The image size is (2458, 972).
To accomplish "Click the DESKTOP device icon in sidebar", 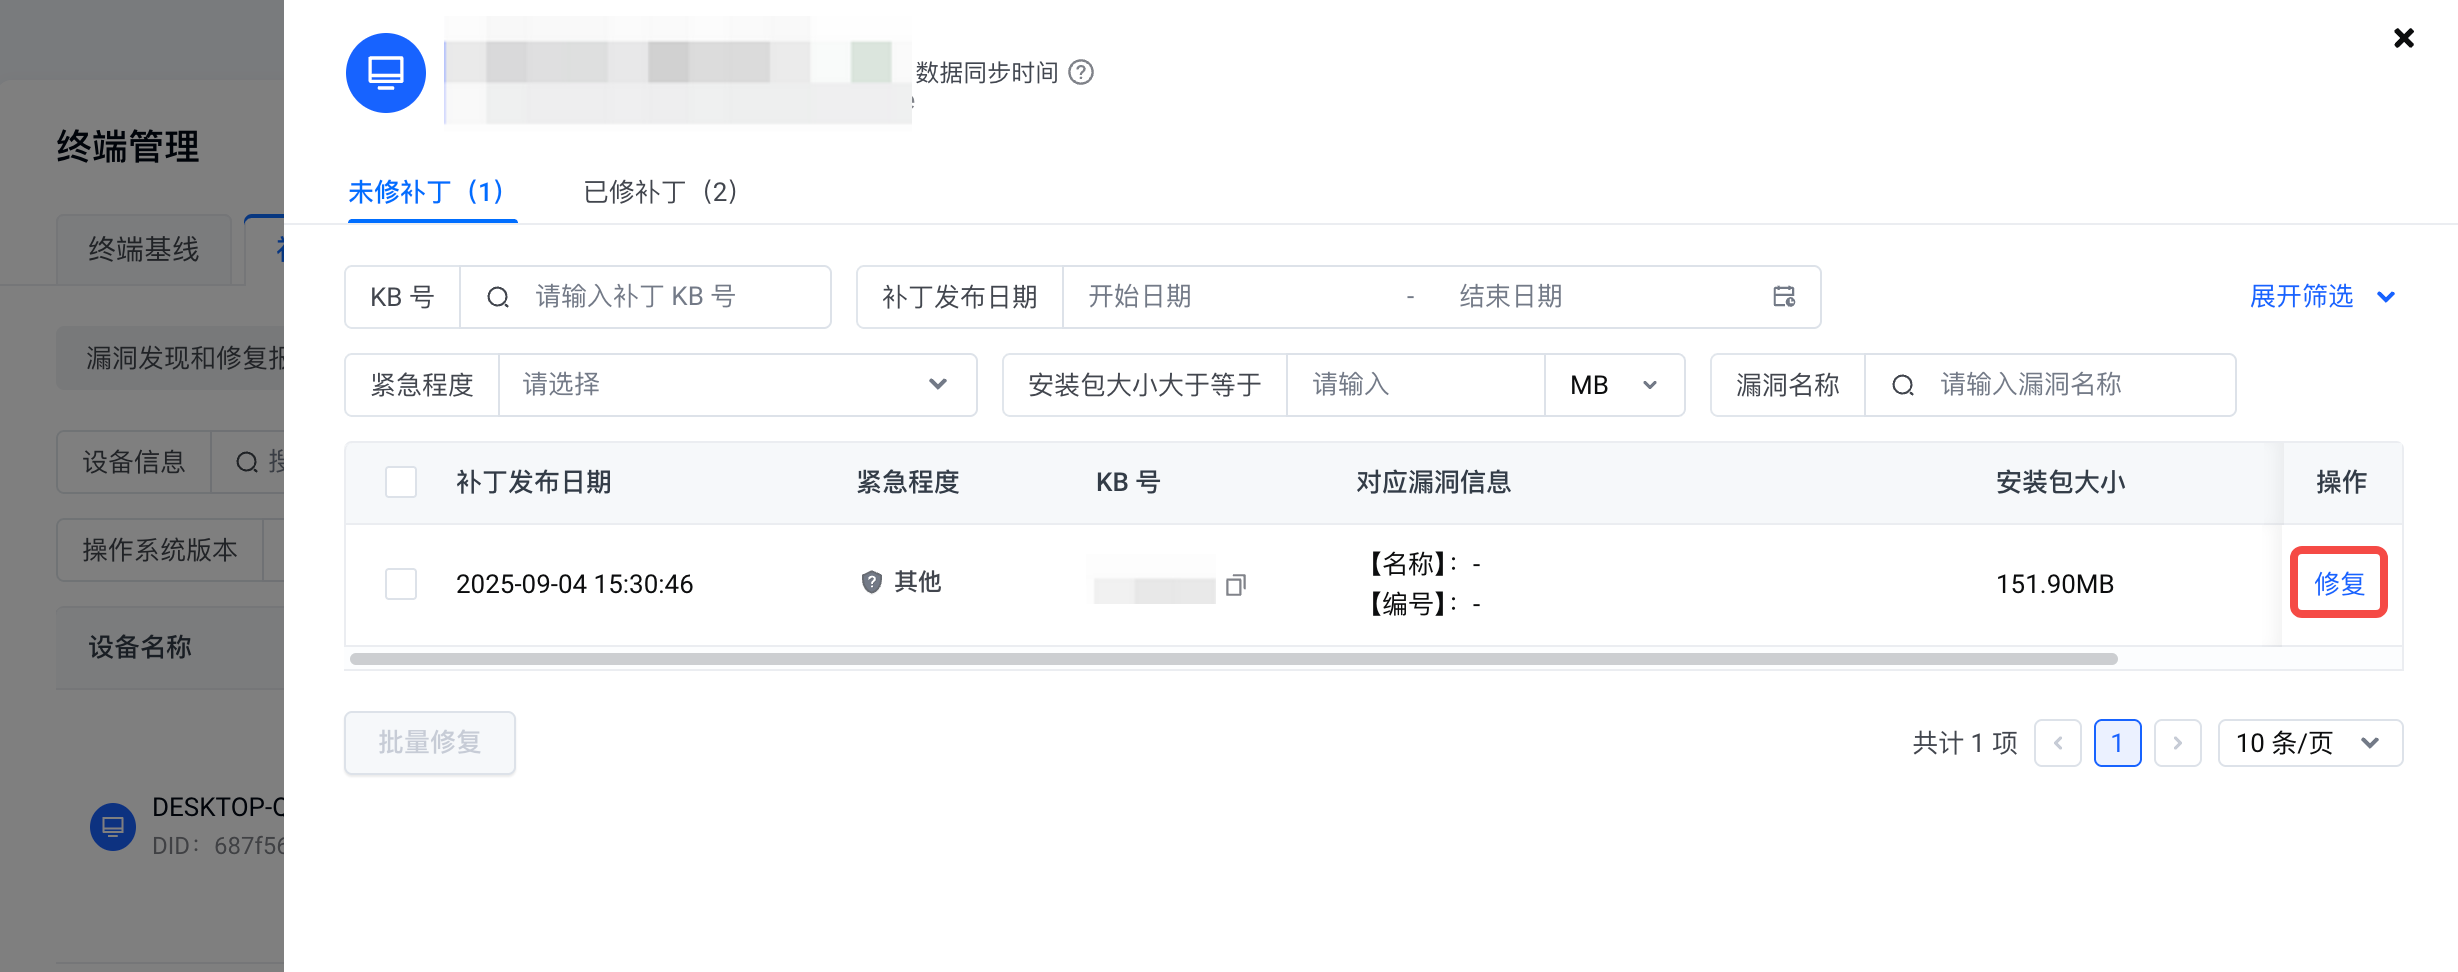I will (112, 827).
